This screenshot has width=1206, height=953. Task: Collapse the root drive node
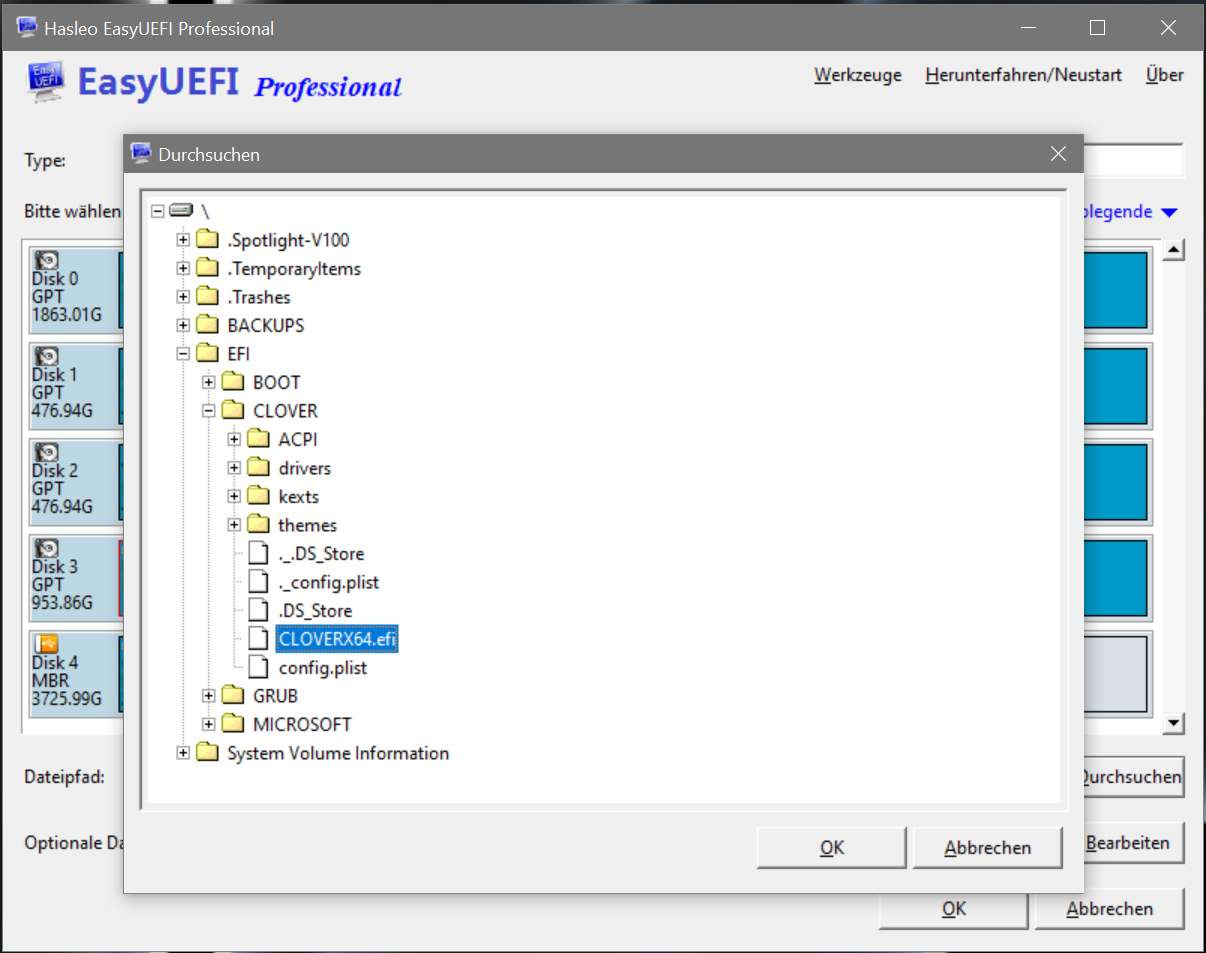click(157, 211)
